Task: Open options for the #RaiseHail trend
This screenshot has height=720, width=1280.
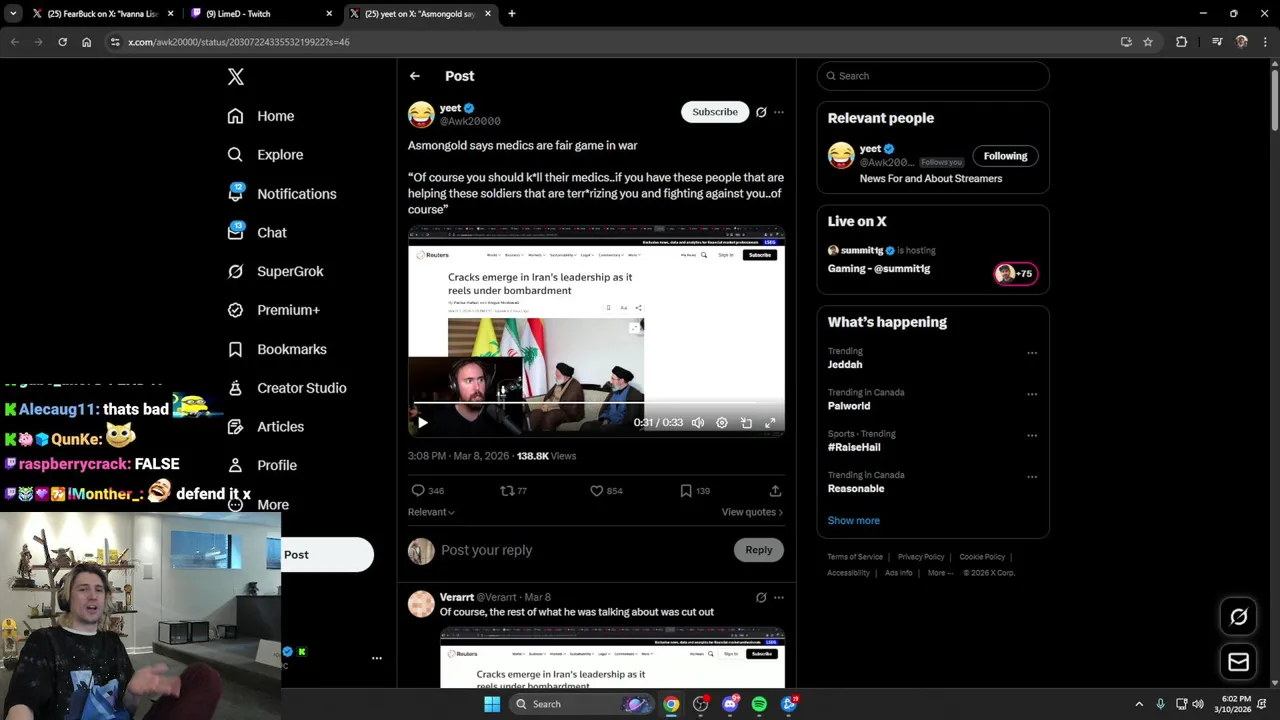Action: [1032, 436]
